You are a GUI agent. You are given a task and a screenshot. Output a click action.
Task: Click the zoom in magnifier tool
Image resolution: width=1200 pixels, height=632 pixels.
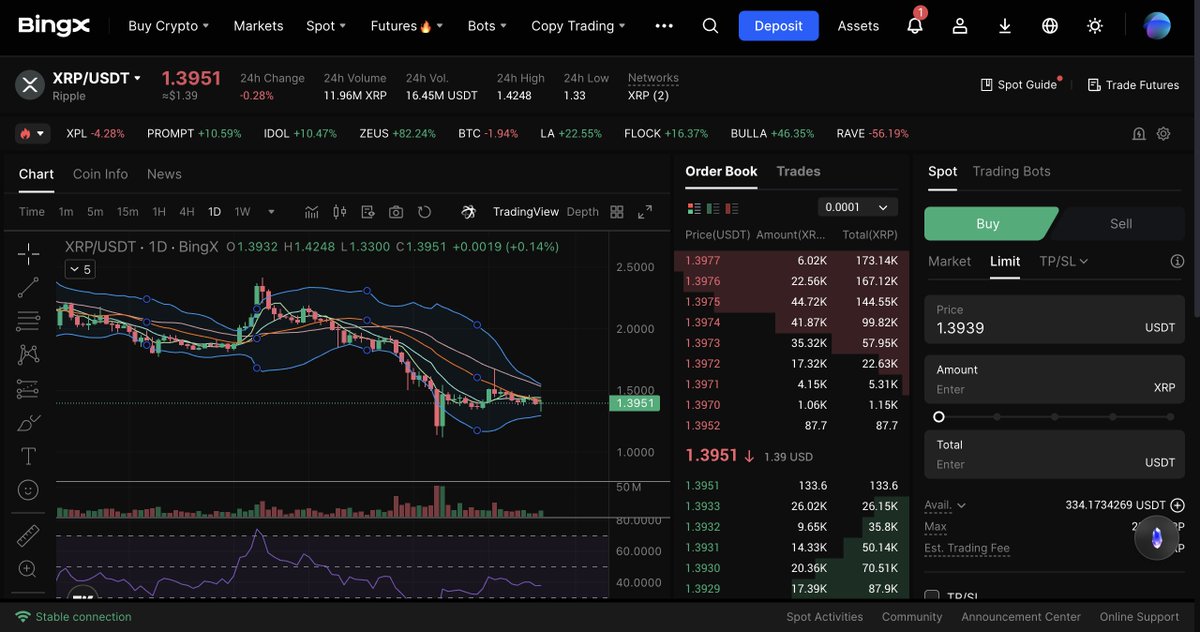tap(28, 569)
